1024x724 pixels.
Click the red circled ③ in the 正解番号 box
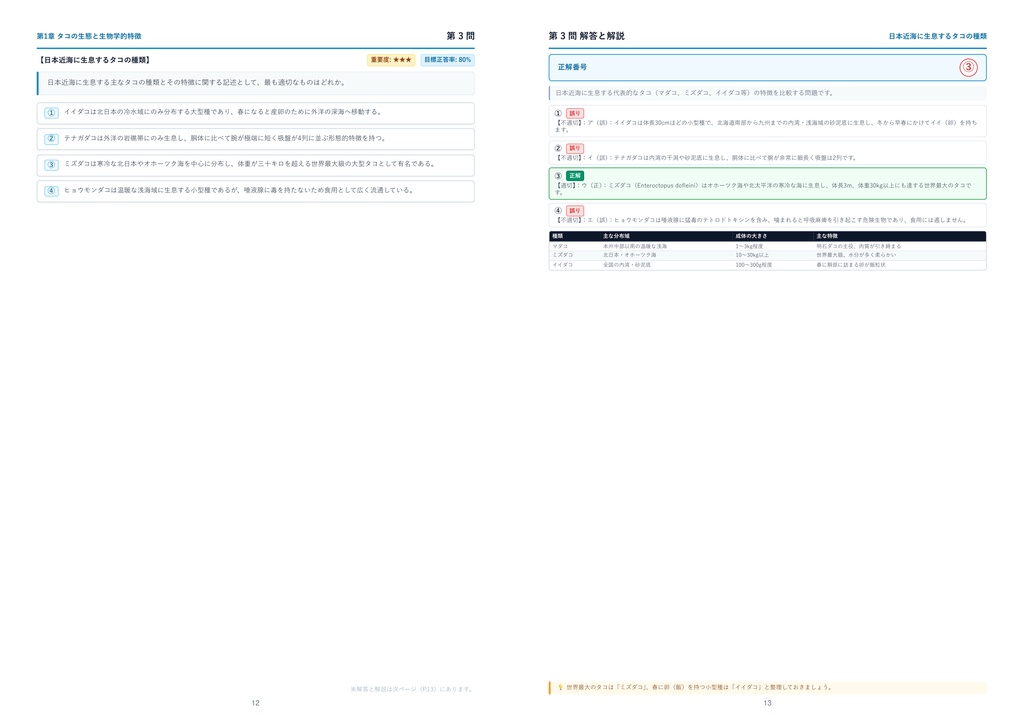968,67
